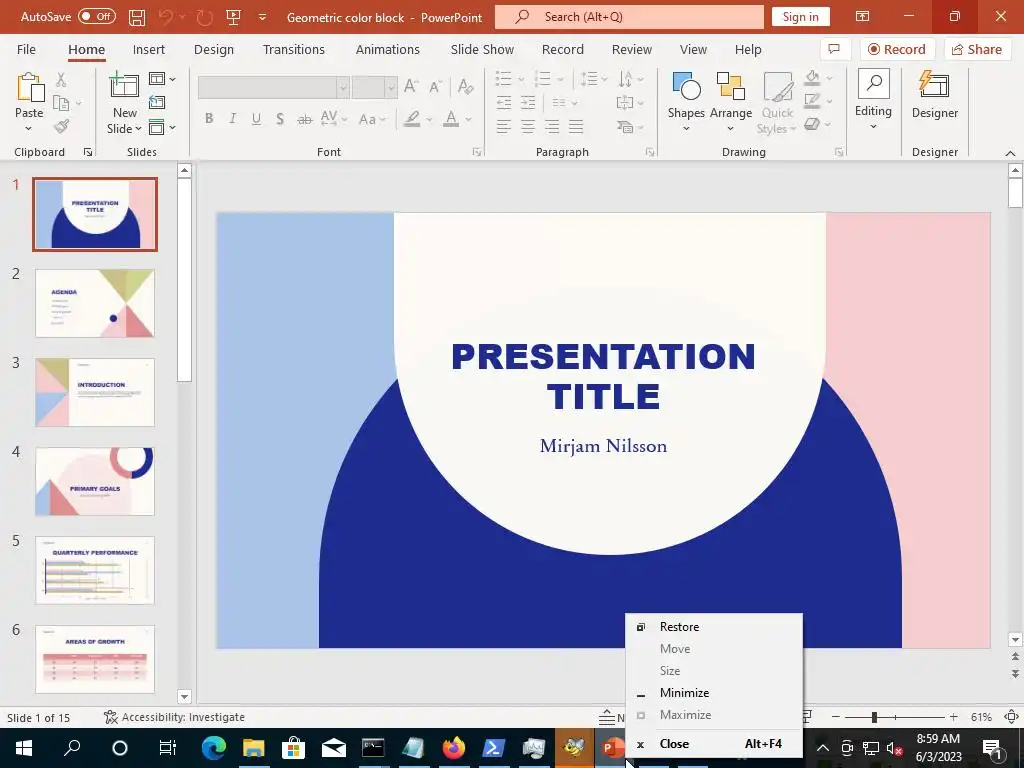Screen dimensions: 1024x768
Task: Open the font size combo box
Action: click(374, 87)
